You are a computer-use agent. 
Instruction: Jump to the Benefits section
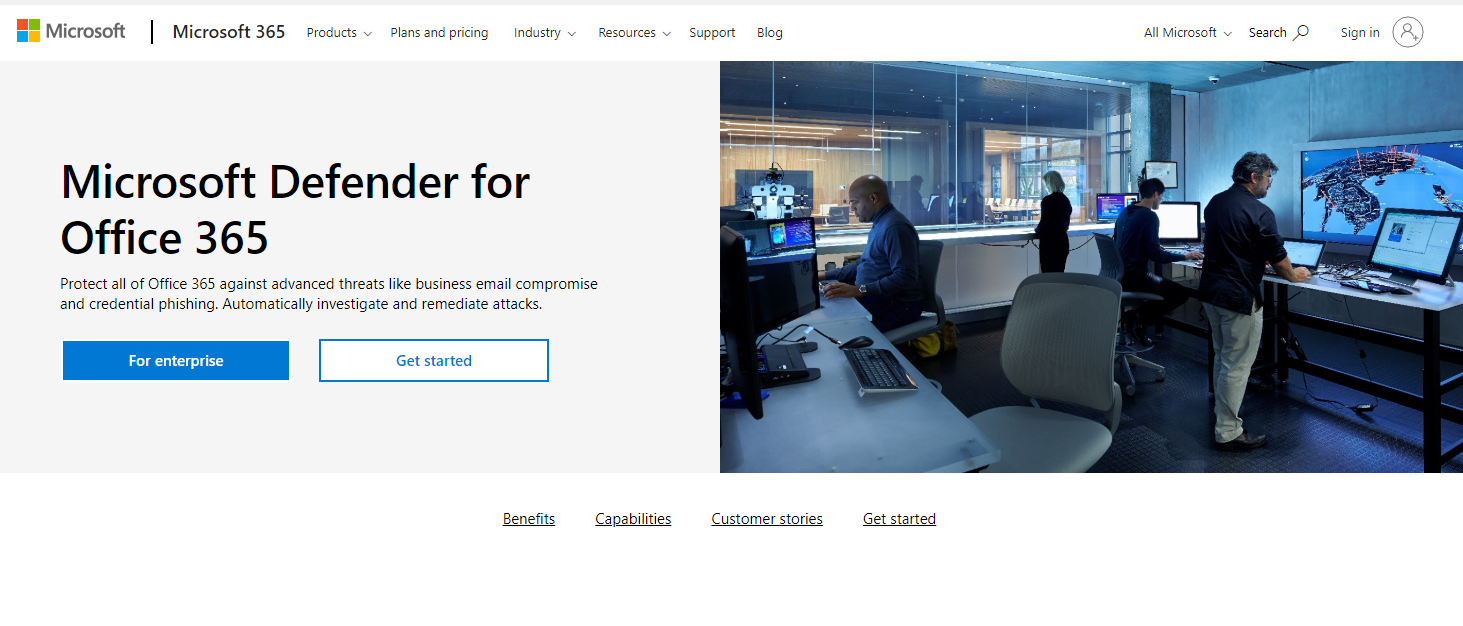coord(529,519)
